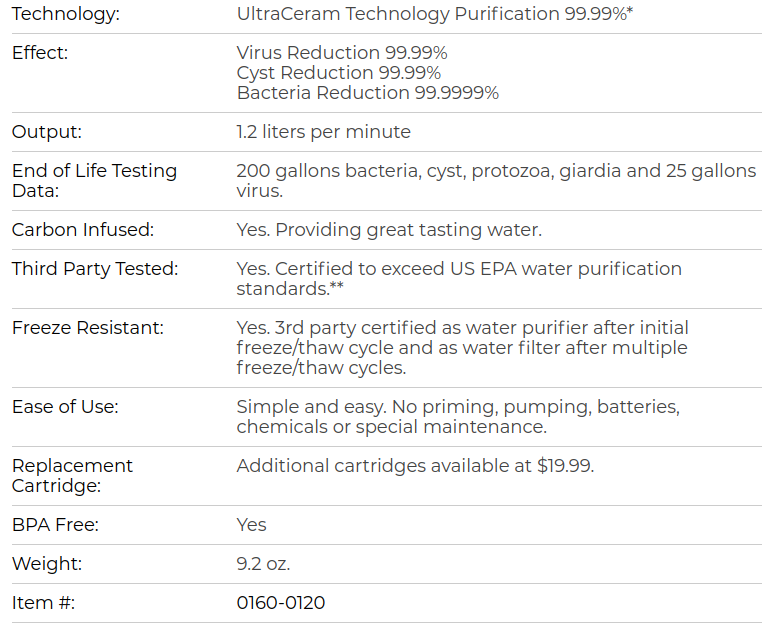Click the 200 gallons bacteria description
The width and height of the screenshot is (778, 627).
496,181
